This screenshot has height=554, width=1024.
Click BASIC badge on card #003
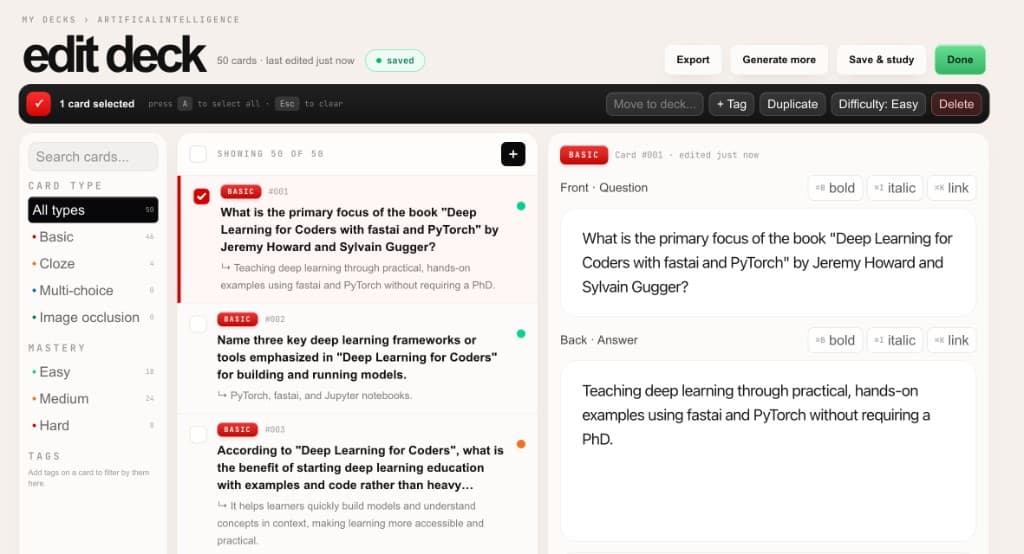click(237, 429)
